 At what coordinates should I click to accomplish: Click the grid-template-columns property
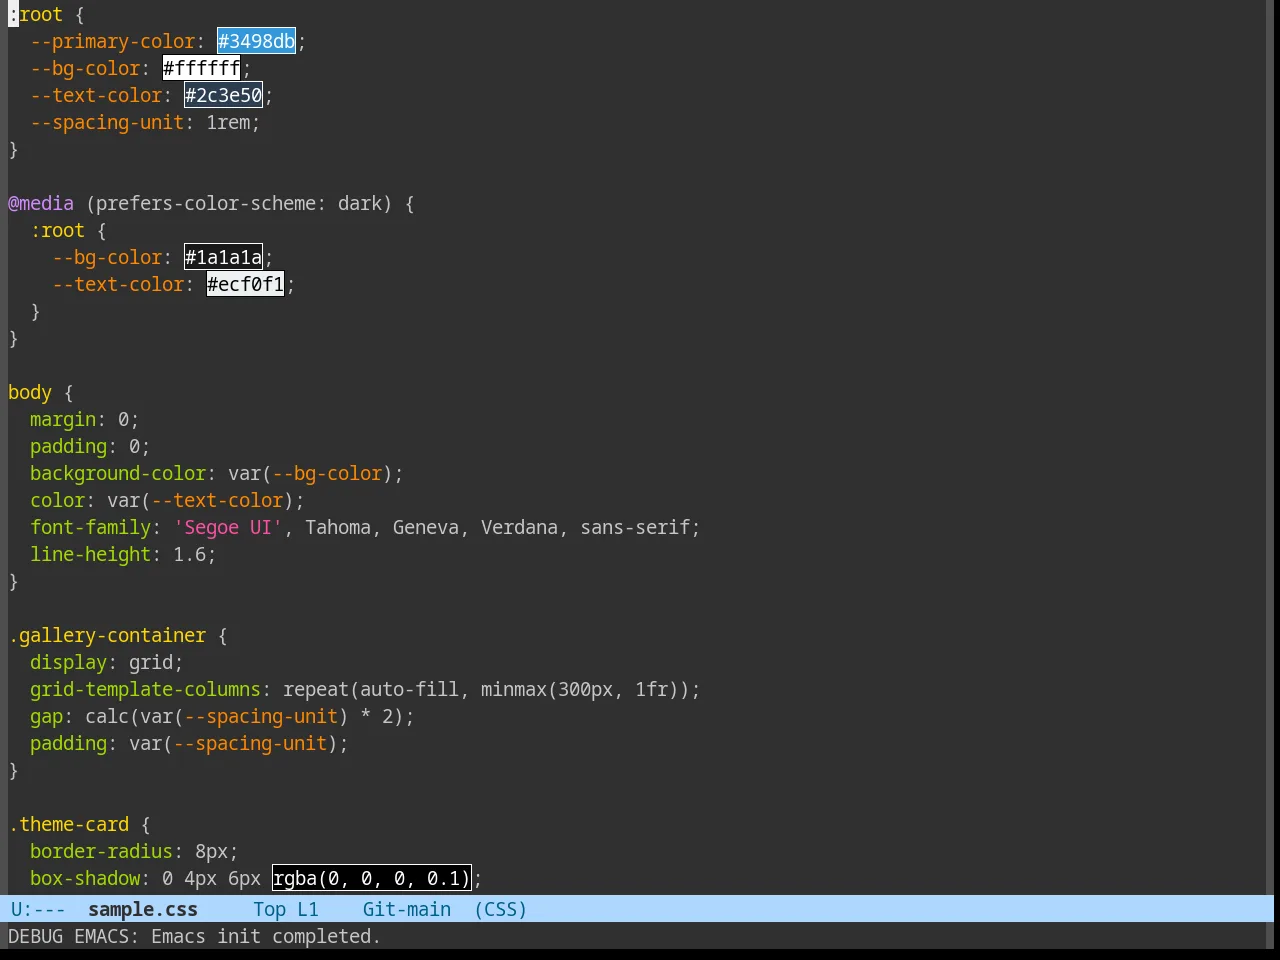click(145, 689)
